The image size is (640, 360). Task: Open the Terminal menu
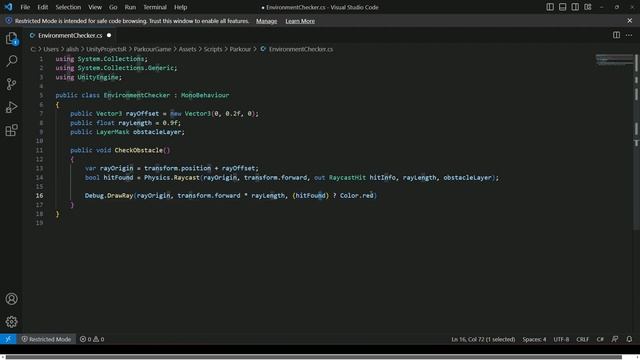155,7
